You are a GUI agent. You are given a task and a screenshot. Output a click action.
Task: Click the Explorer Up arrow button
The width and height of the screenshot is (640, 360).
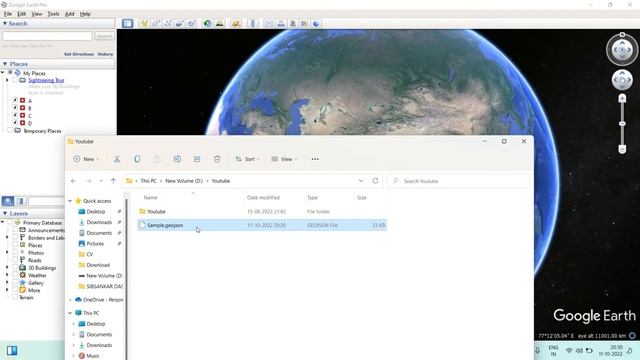click(x=113, y=181)
